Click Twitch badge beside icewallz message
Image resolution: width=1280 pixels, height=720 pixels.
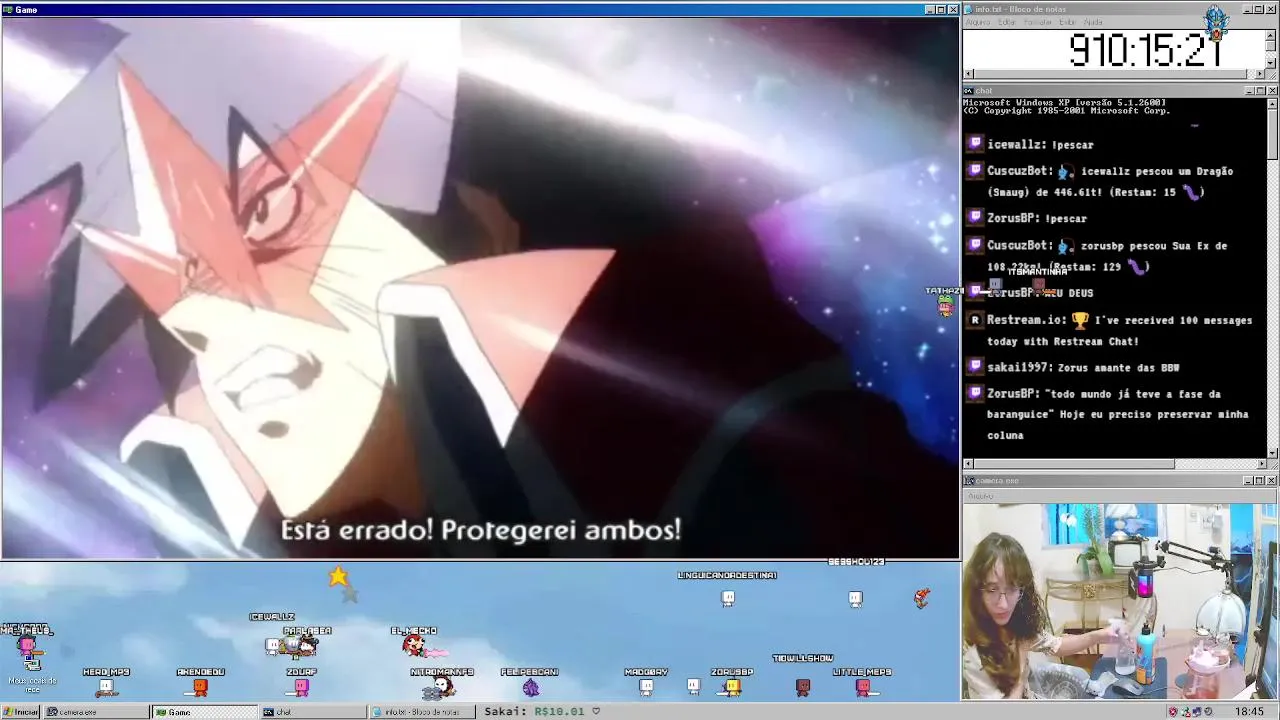(975, 144)
